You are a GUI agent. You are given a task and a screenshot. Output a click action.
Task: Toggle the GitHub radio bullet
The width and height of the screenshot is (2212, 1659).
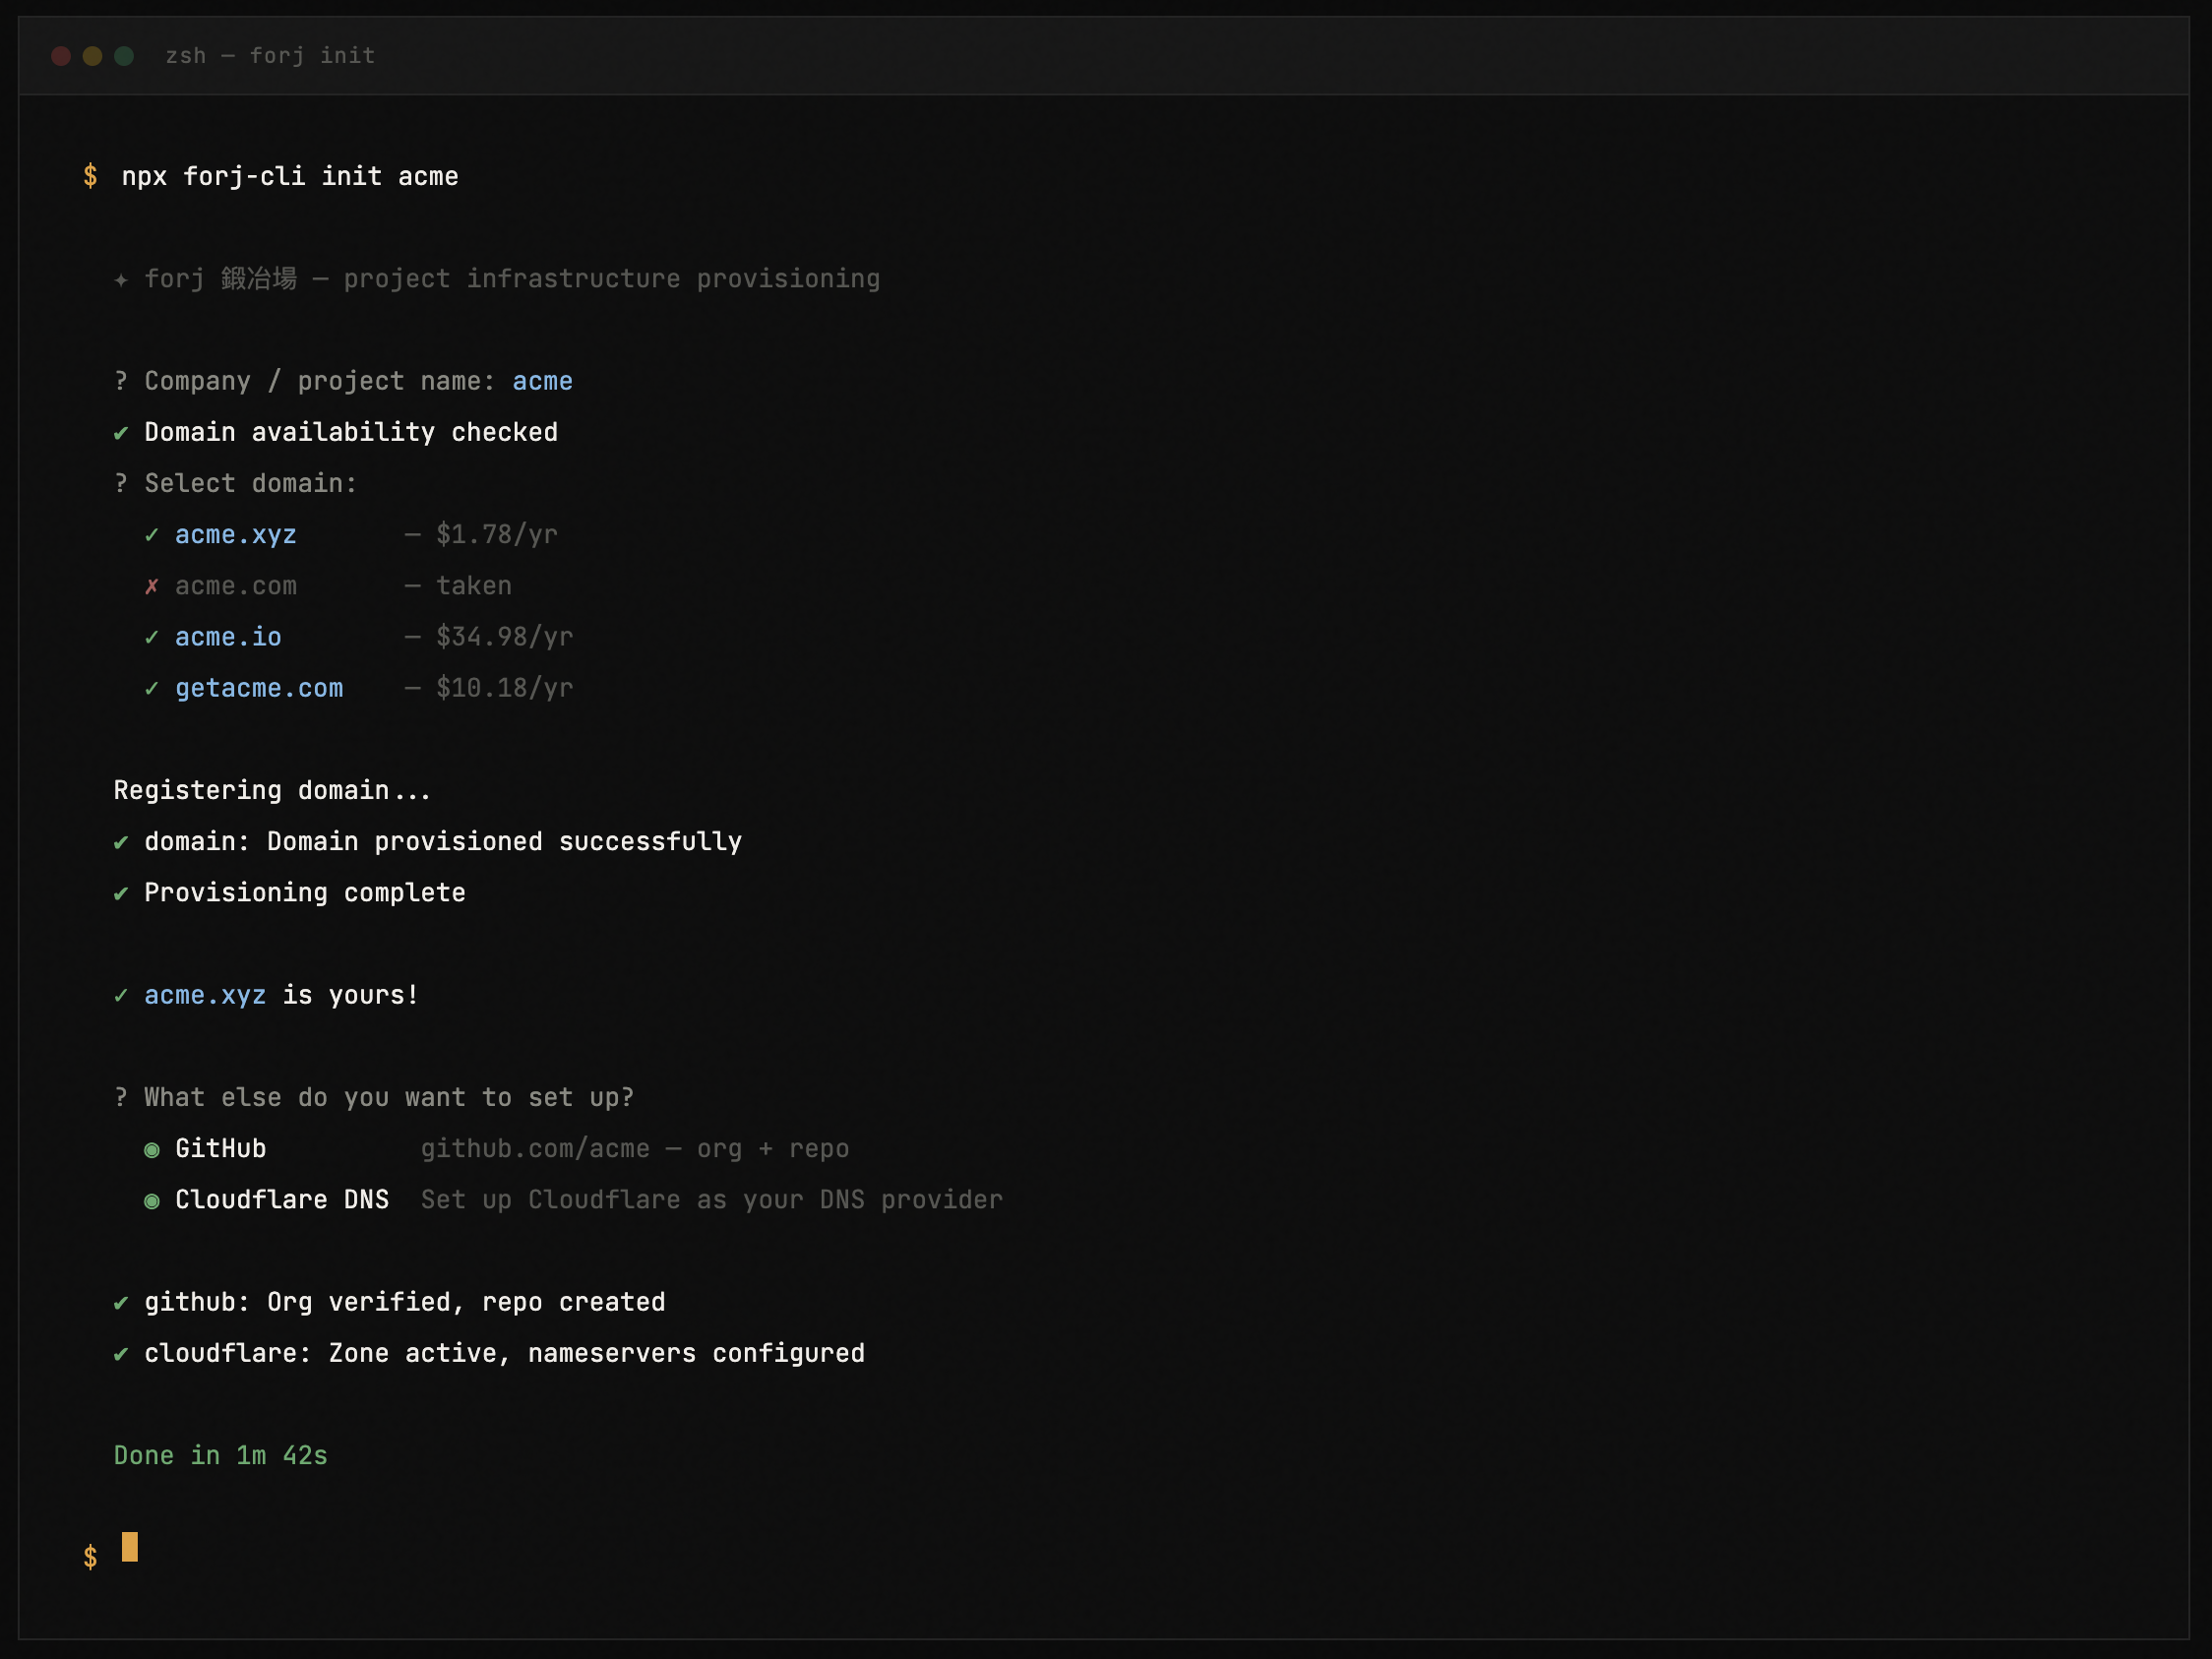[152, 1150]
